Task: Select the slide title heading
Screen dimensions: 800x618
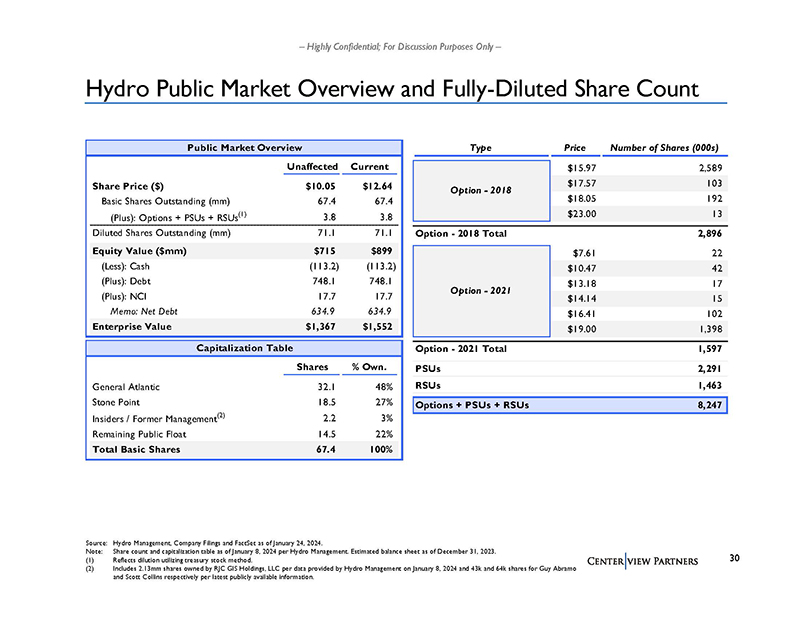Action: [x=391, y=88]
